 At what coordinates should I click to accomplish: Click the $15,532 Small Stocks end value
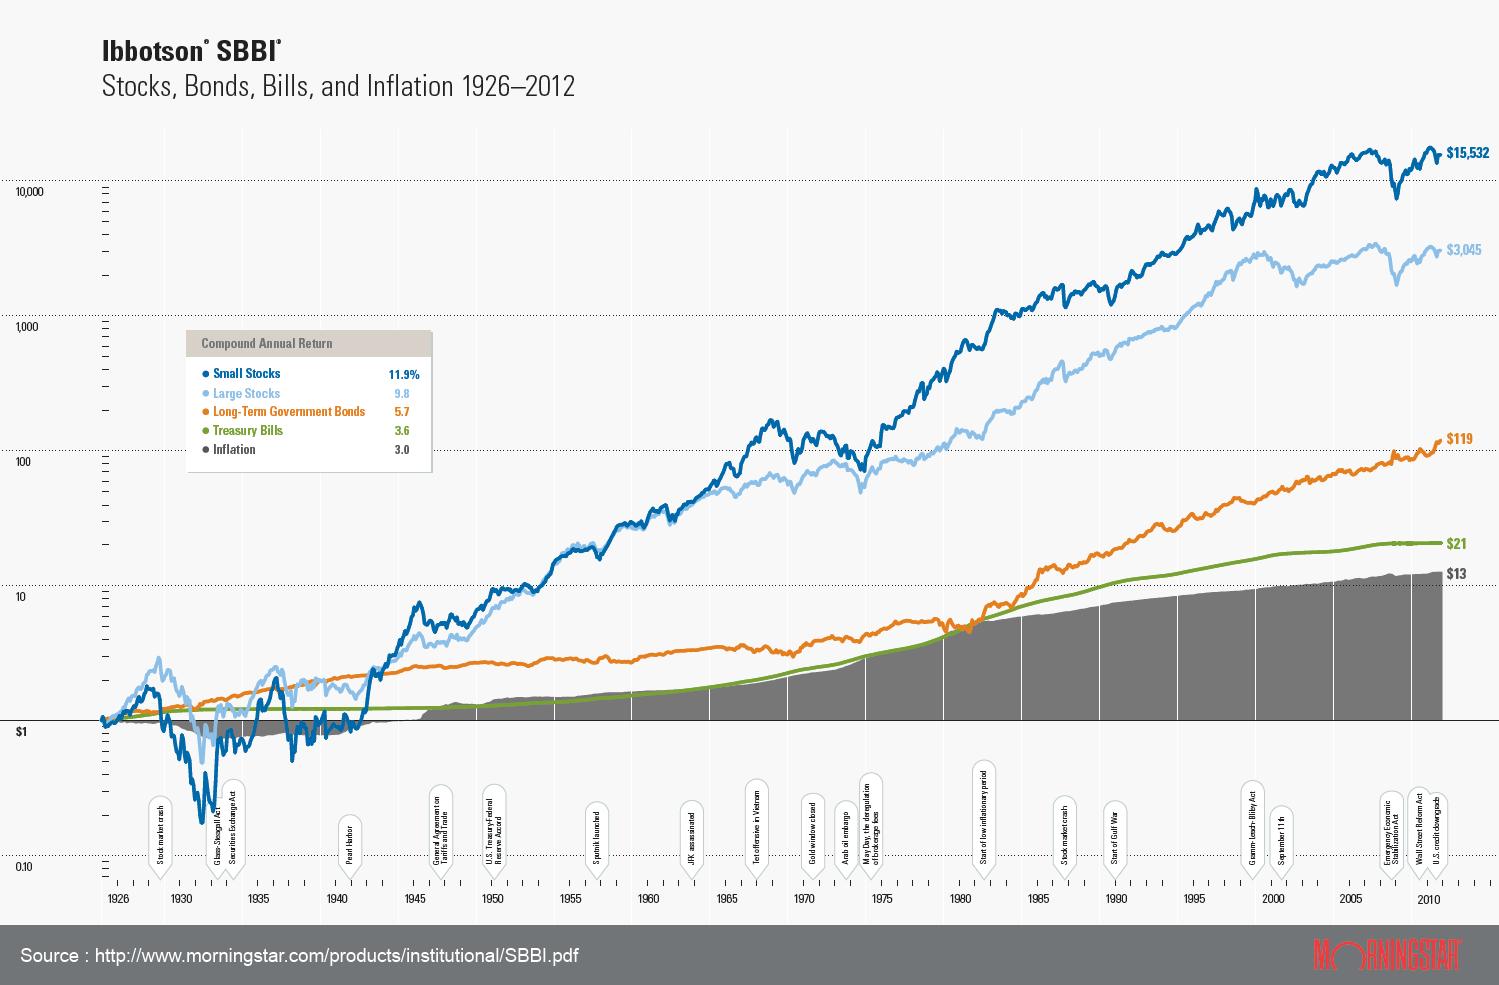tap(1468, 153)
